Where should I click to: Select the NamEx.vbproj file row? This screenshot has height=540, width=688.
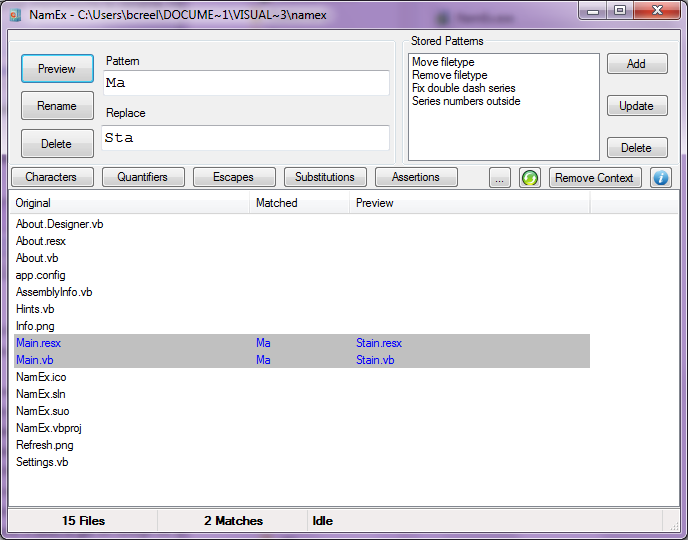click(x=300, y=428)
